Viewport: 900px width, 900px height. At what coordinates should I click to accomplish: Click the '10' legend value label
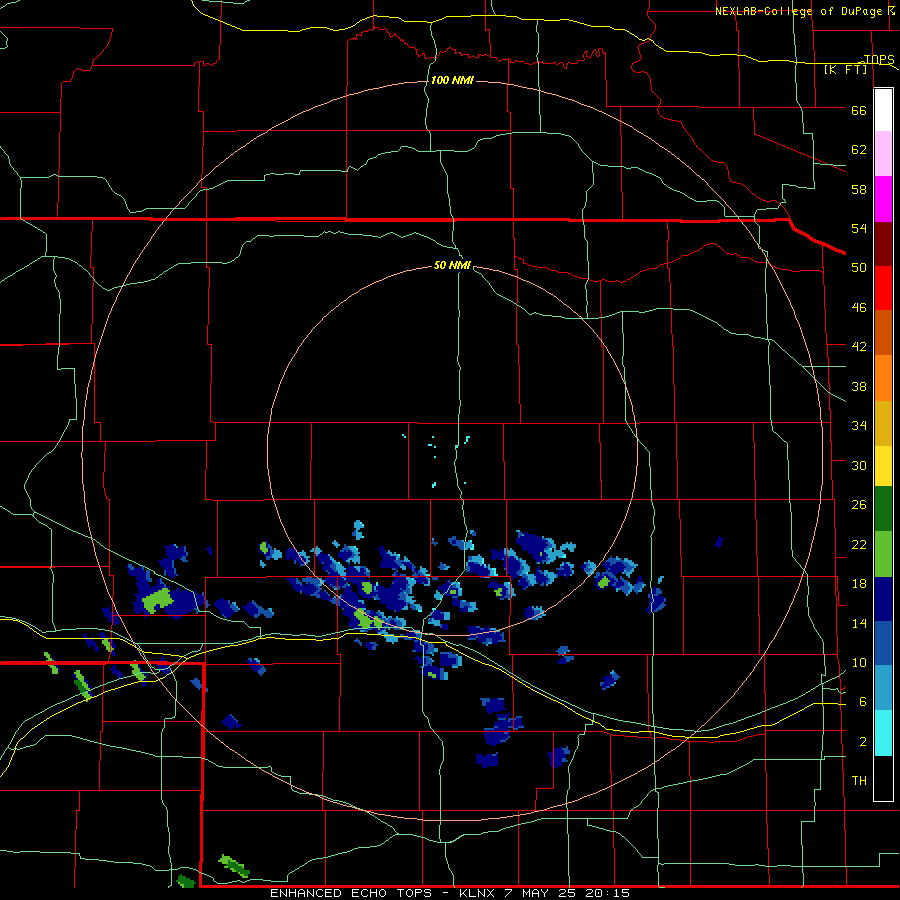(x=859, y=662)
